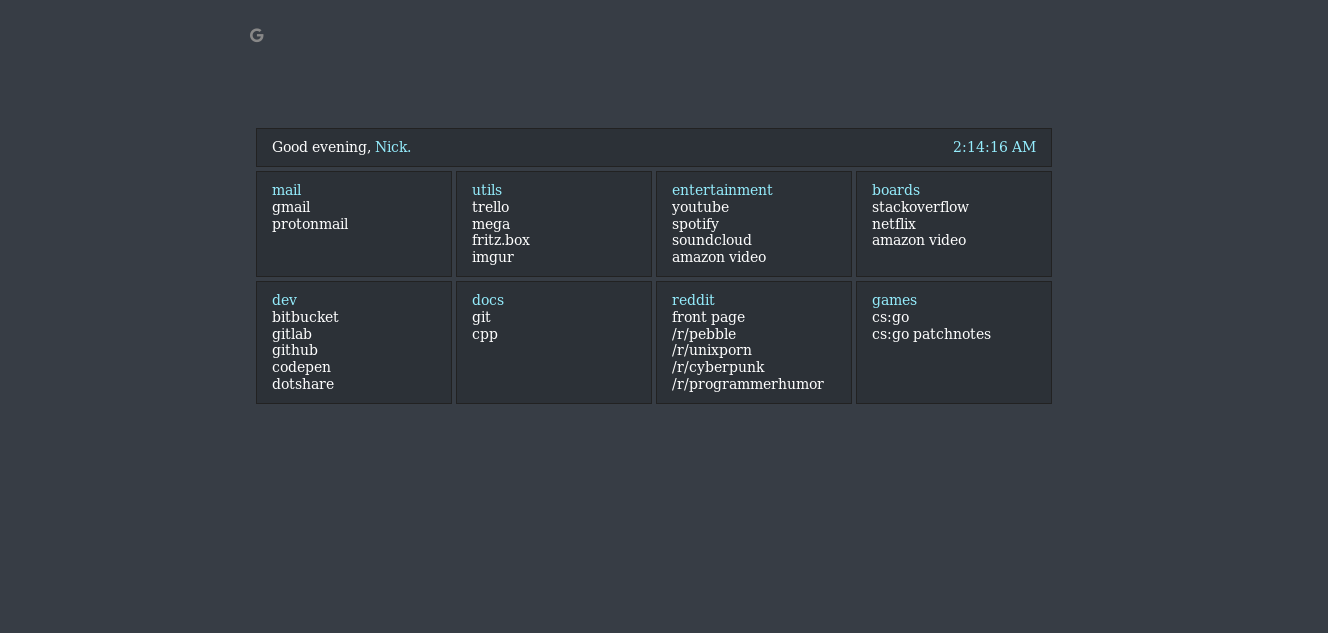Image resolution: width=1328 pixels, height=633 pixels.
Task: Open the youtube link
Action: pos(700,207)
